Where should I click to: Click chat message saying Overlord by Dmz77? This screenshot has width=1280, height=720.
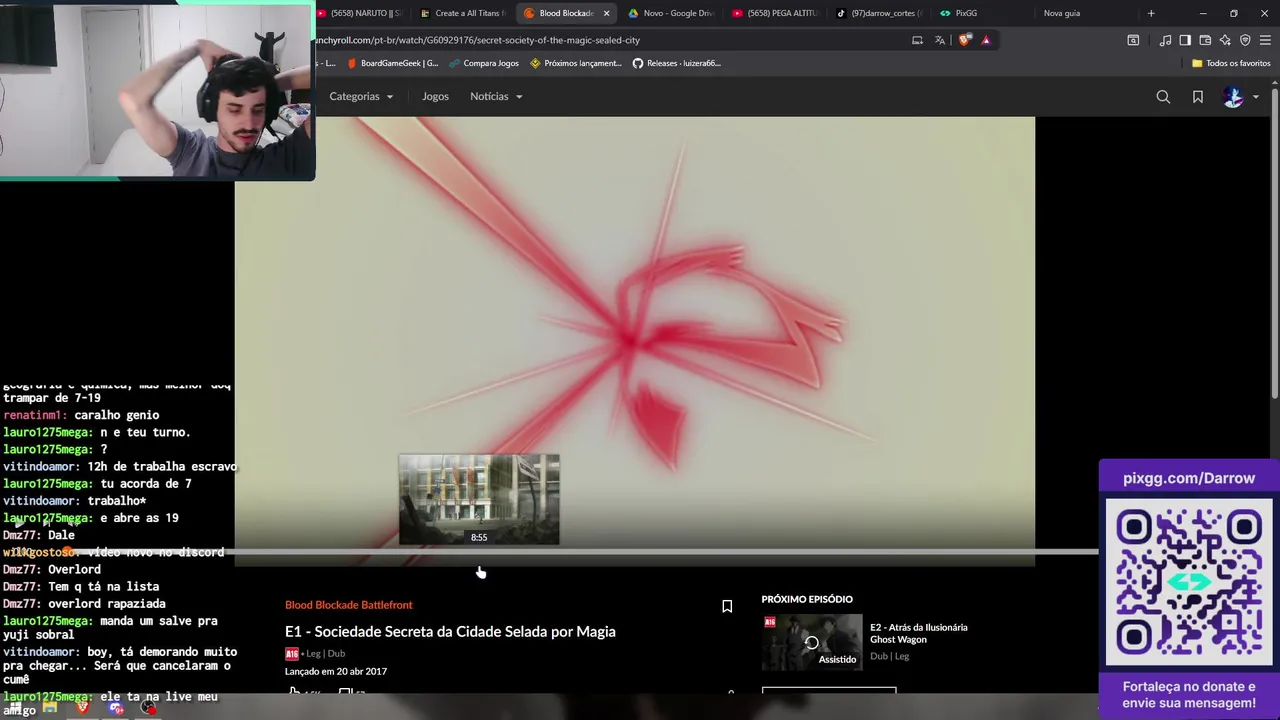click(52, 570)
